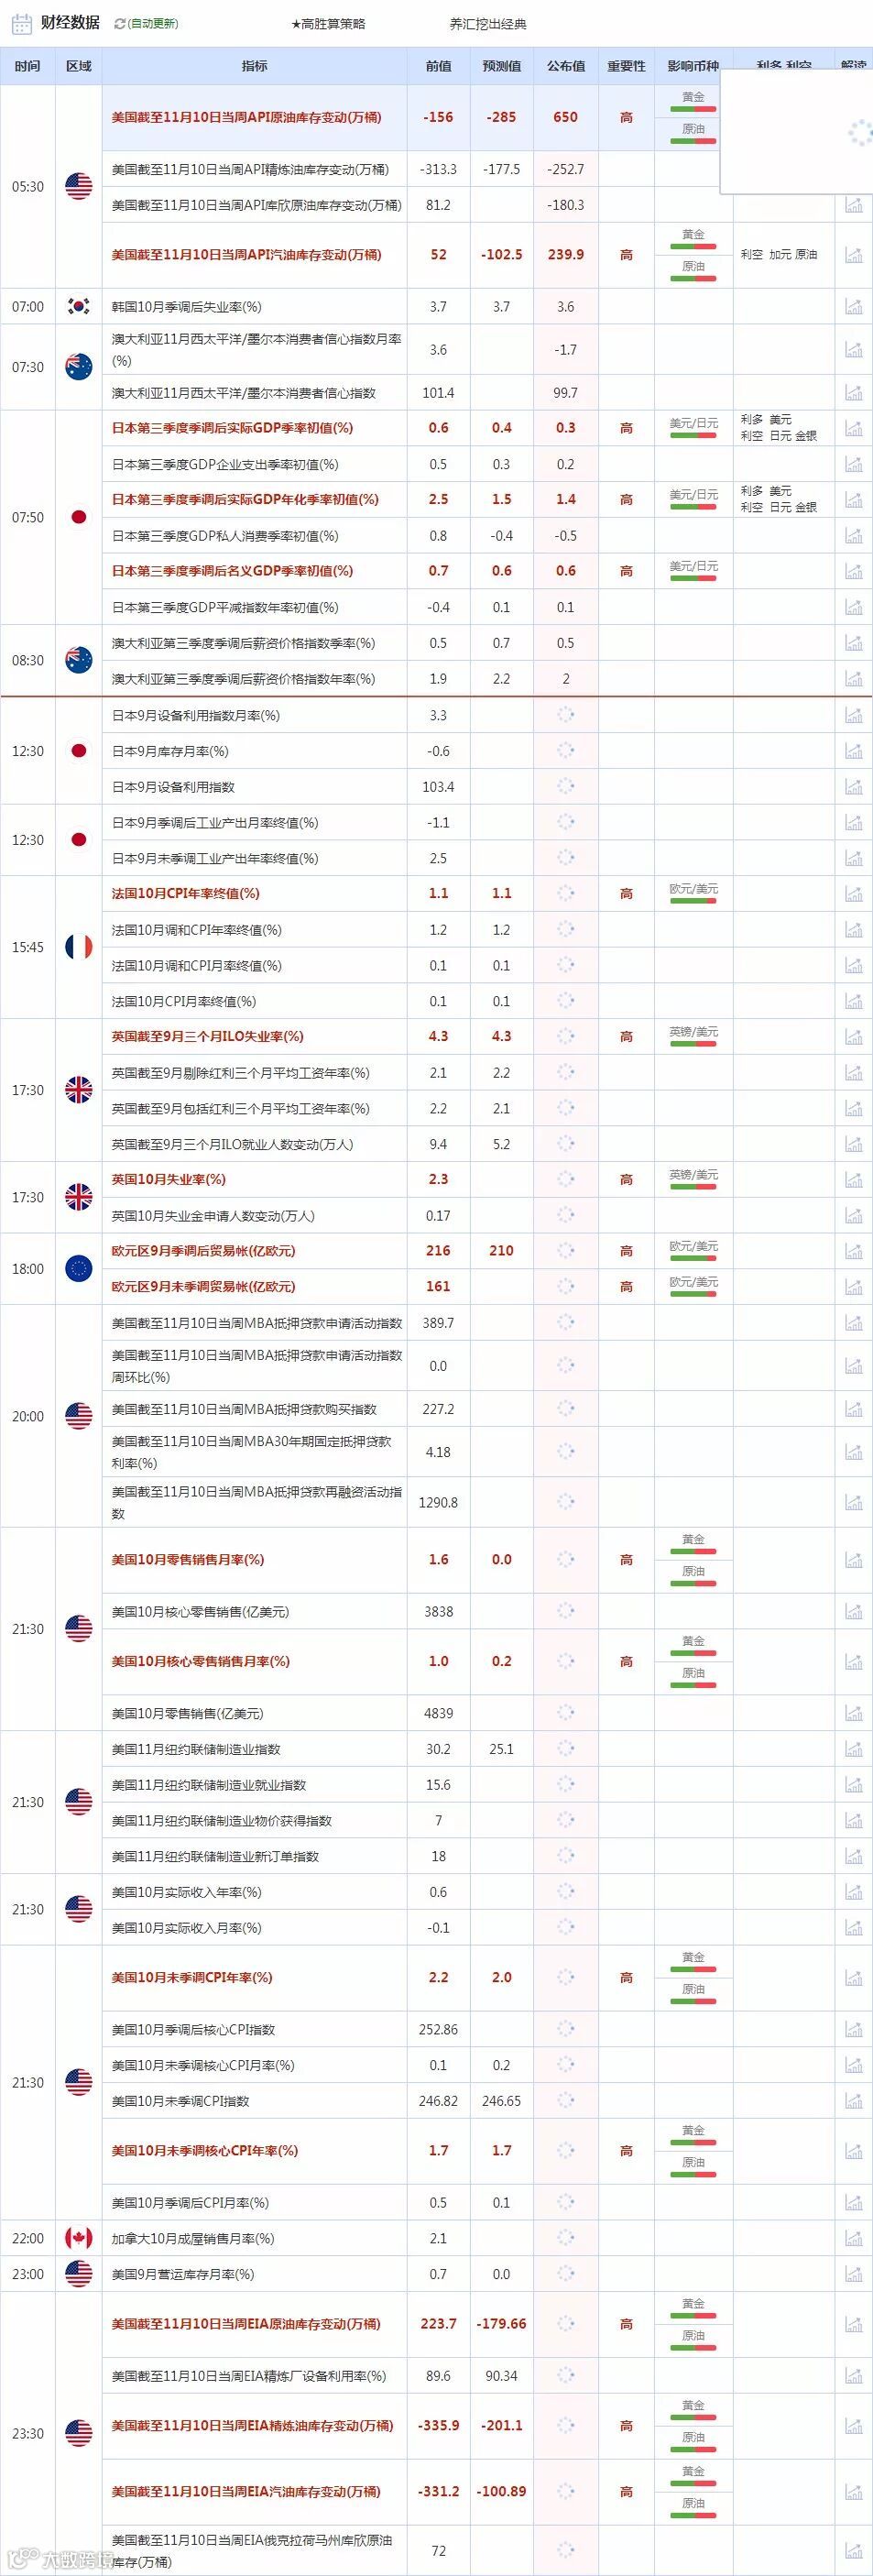Screen dimensions: 873x2576
Task: Open chart icon for EIA原油库存变动 row
Action: pyautogui.click(x=853, y=2324)
